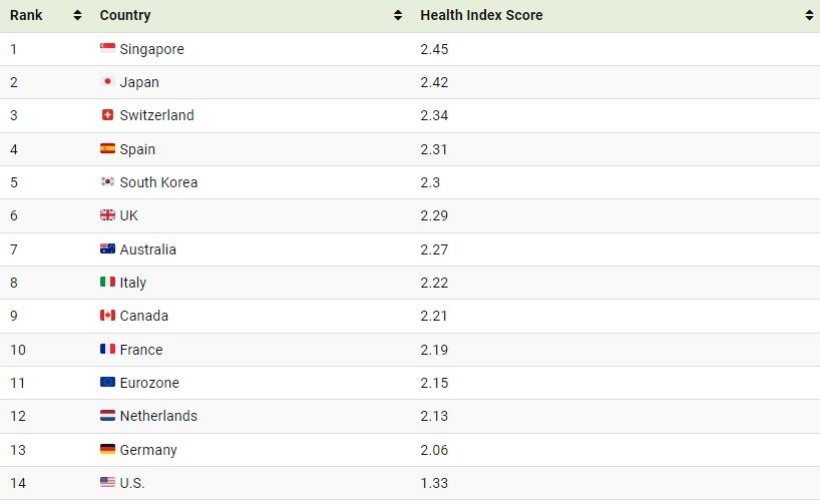Sort table using Rank column arrows
The height and width of the screenshot is (504, 820).
click(77, 15)
